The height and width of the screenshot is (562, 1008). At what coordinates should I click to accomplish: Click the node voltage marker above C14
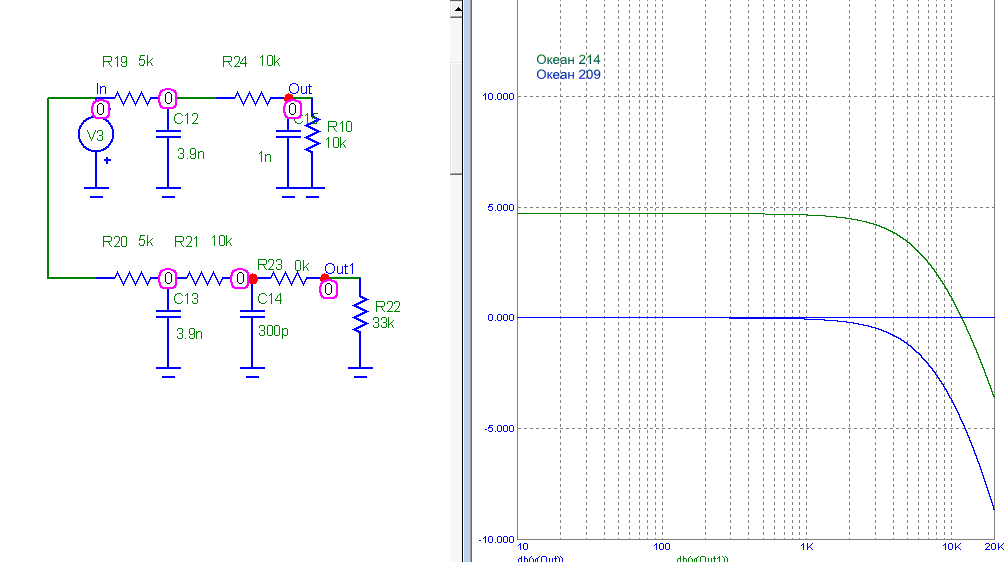[x=240, y=278]
